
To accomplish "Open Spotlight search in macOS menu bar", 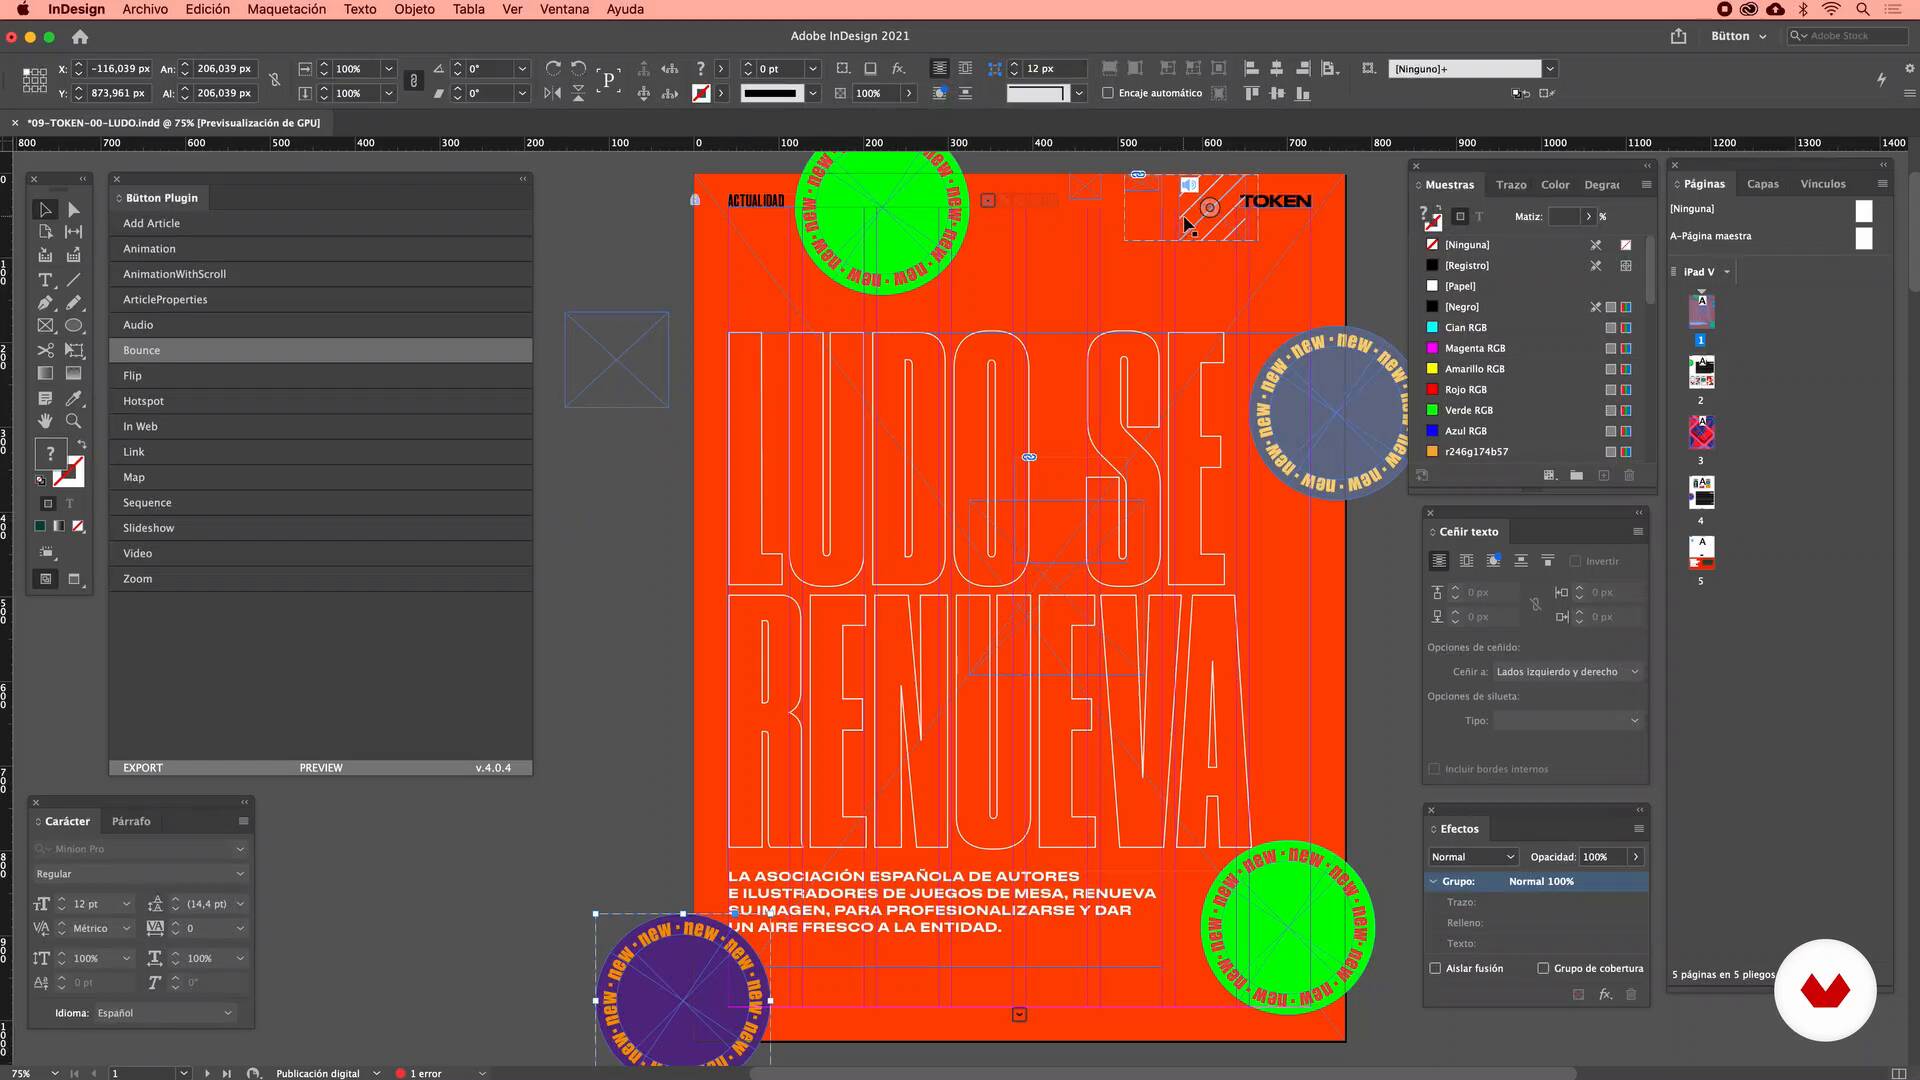I will 1862,9.
